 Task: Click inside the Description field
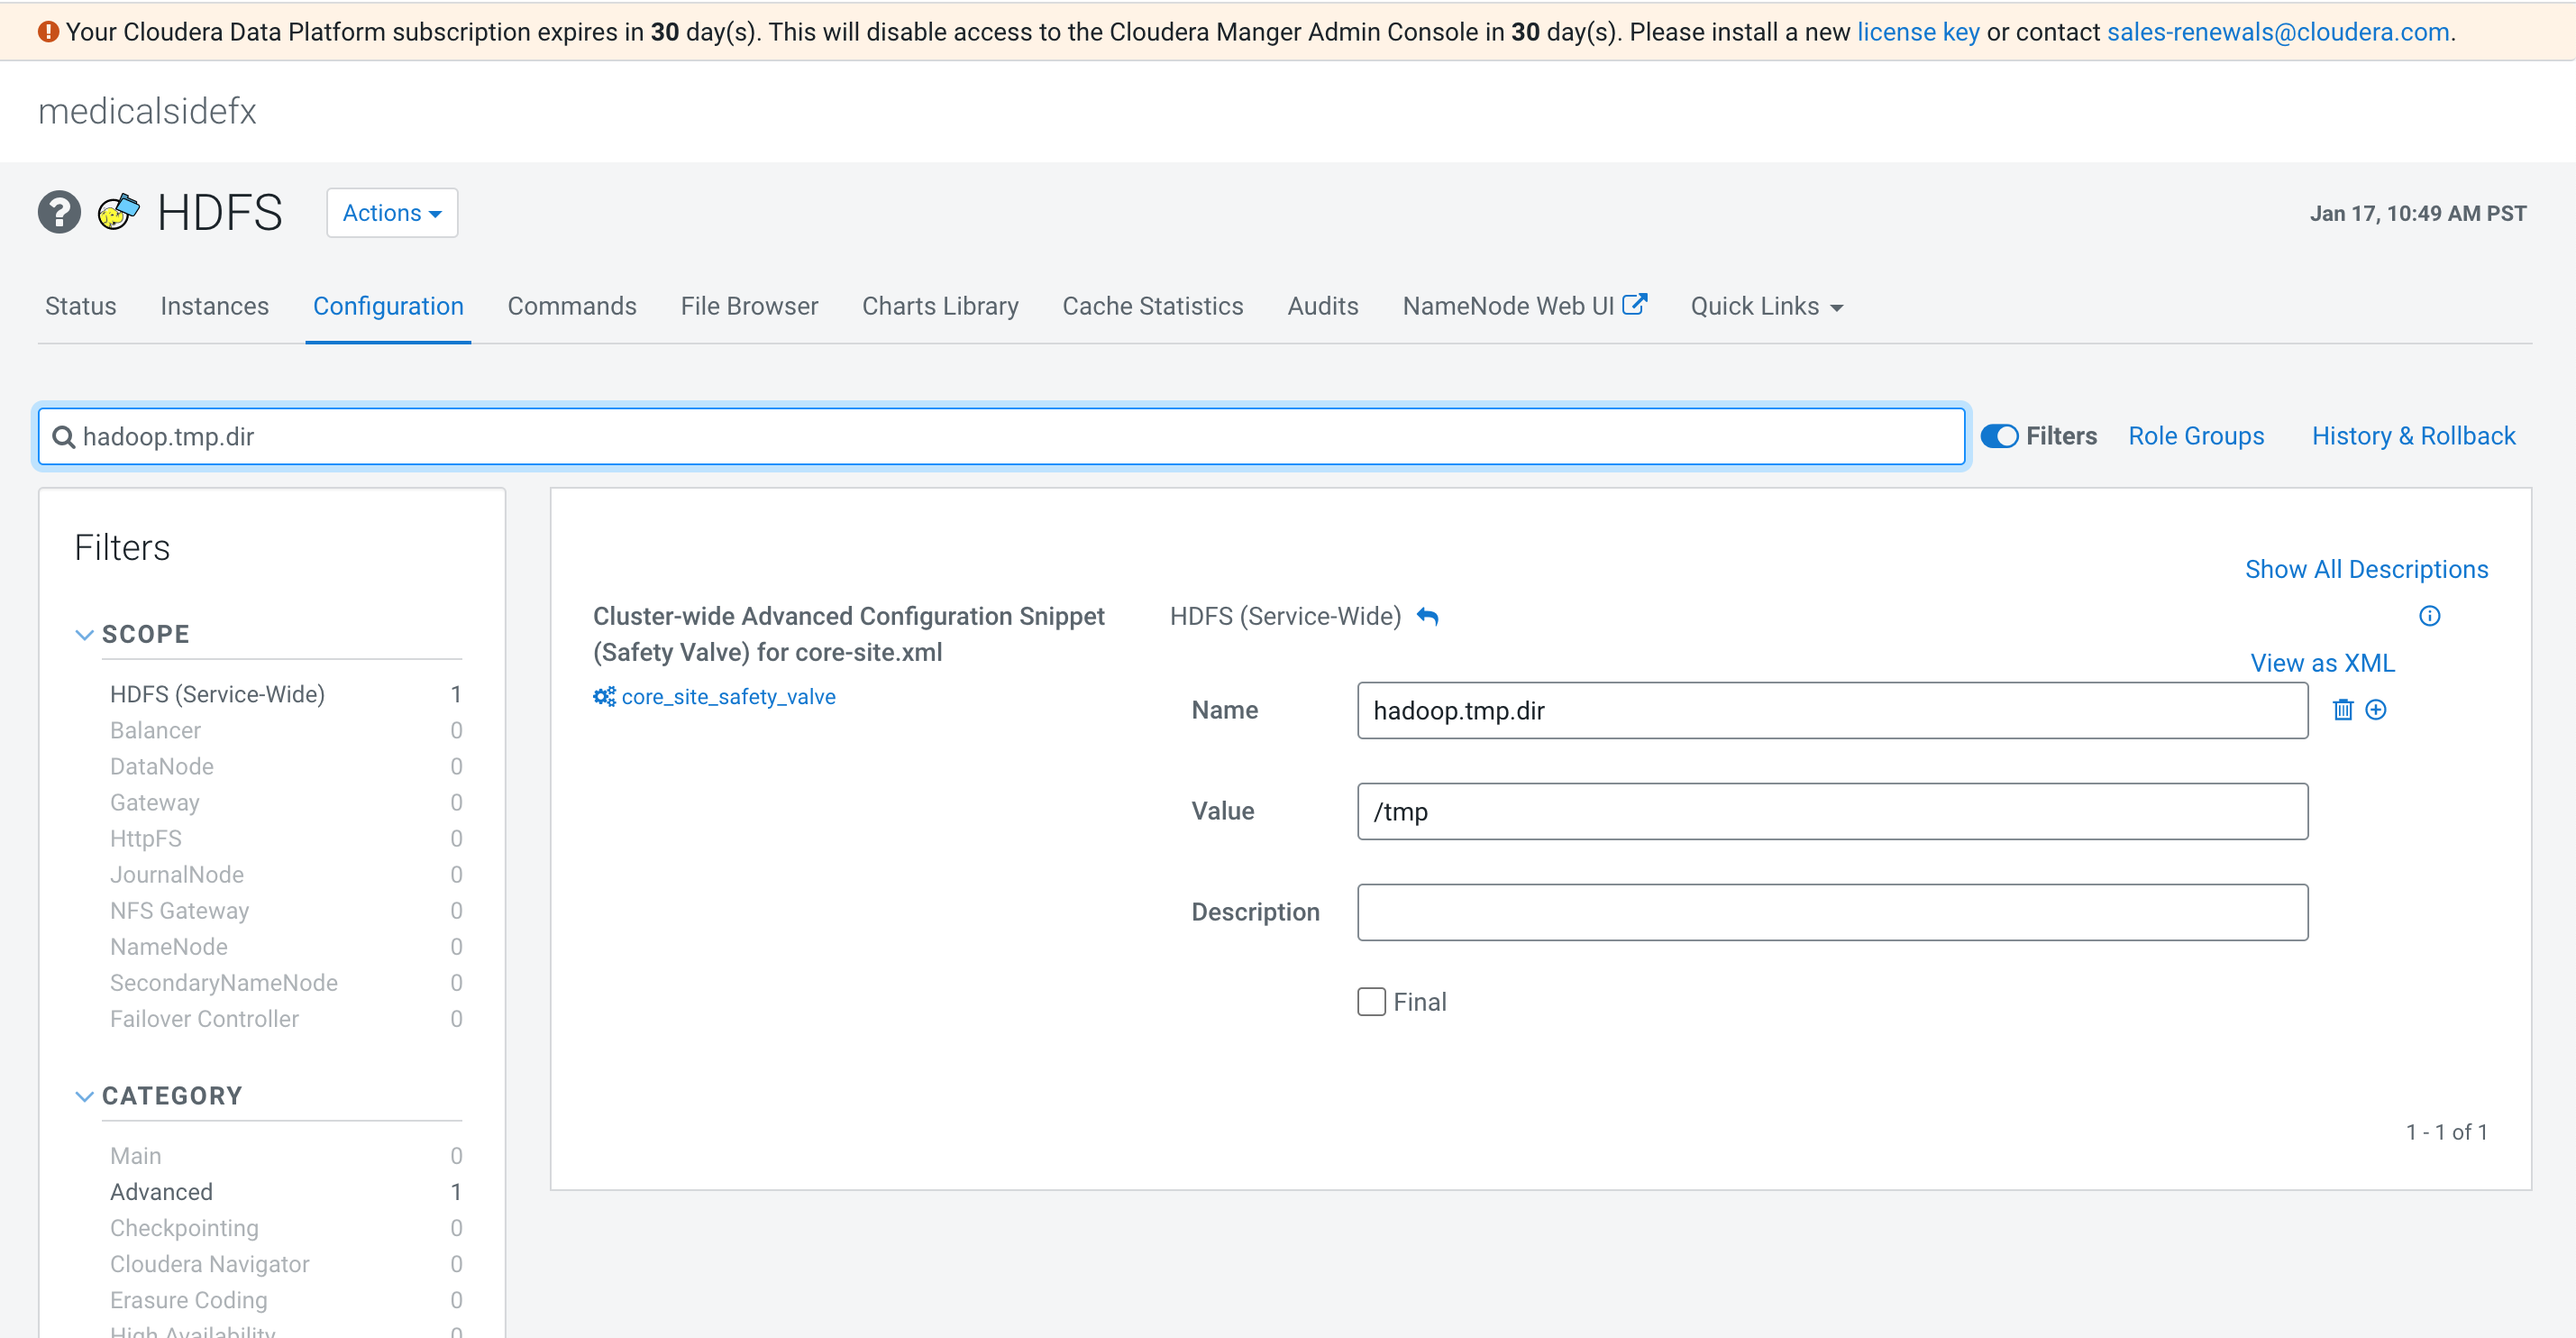pyautogui.click(x=1830, y=912)
